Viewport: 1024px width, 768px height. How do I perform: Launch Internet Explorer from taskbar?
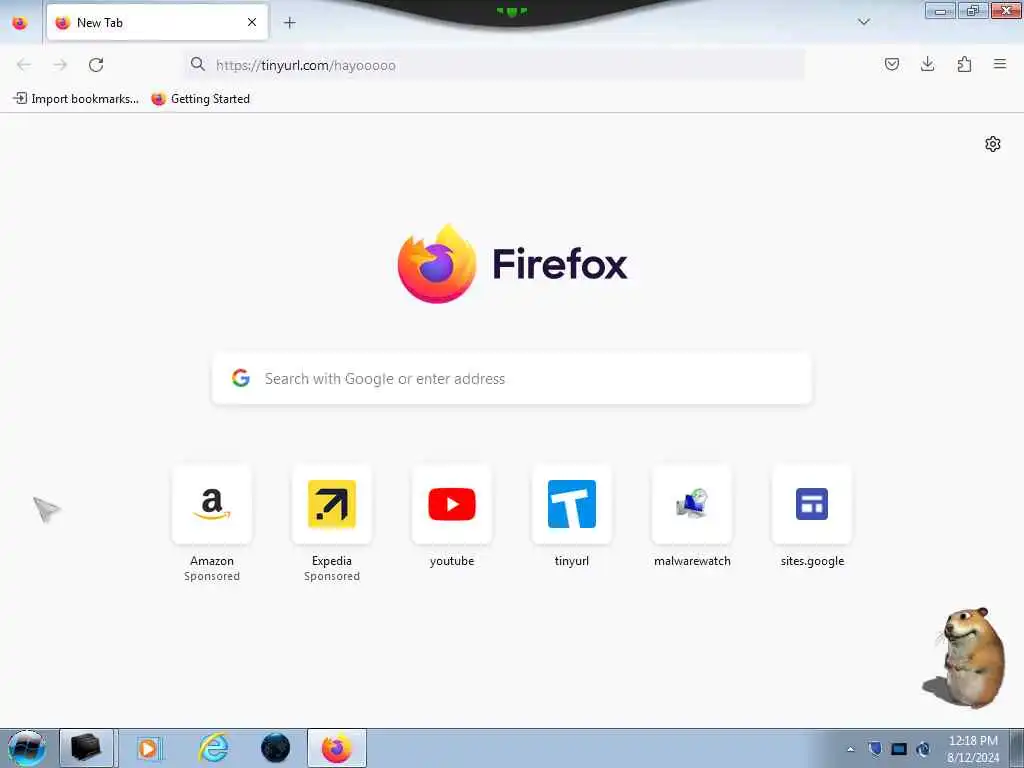click(214, 748)
